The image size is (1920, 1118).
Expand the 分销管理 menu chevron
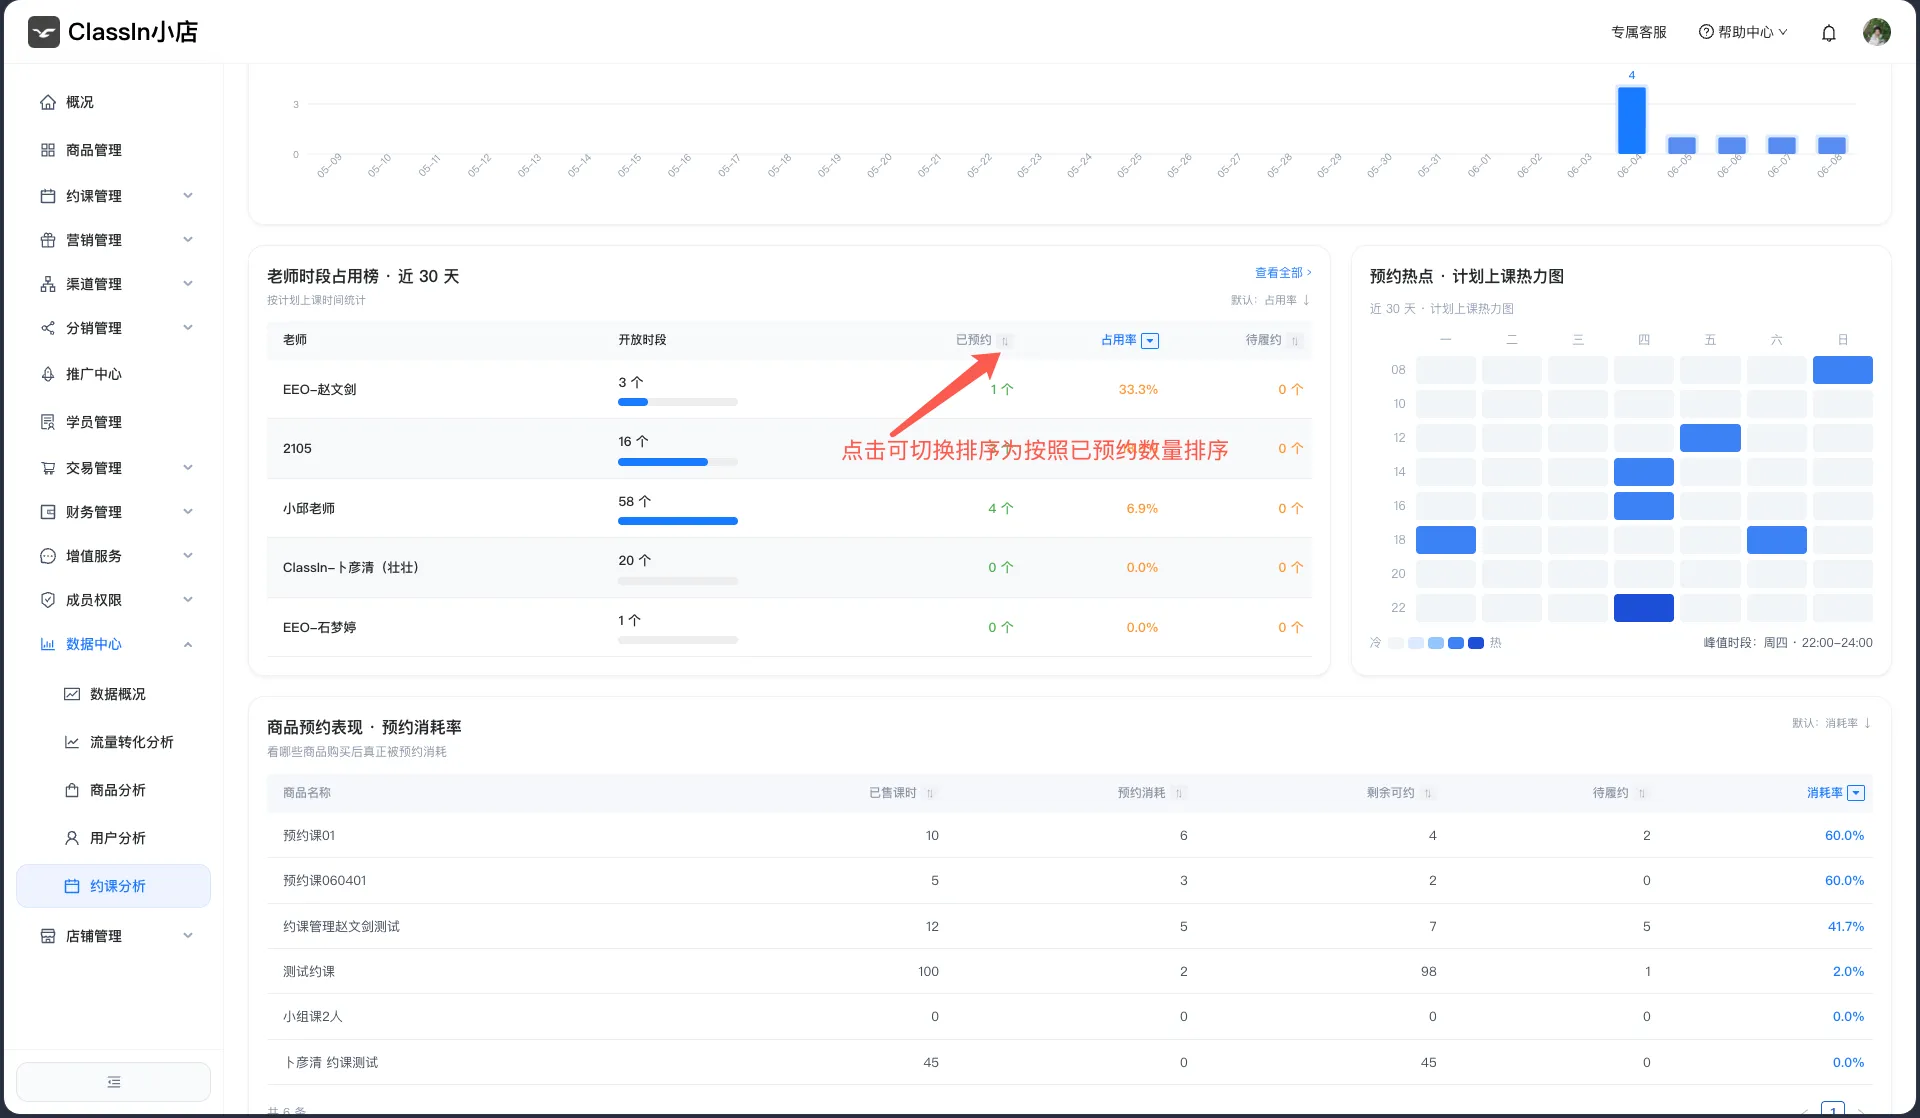(188, 328)
